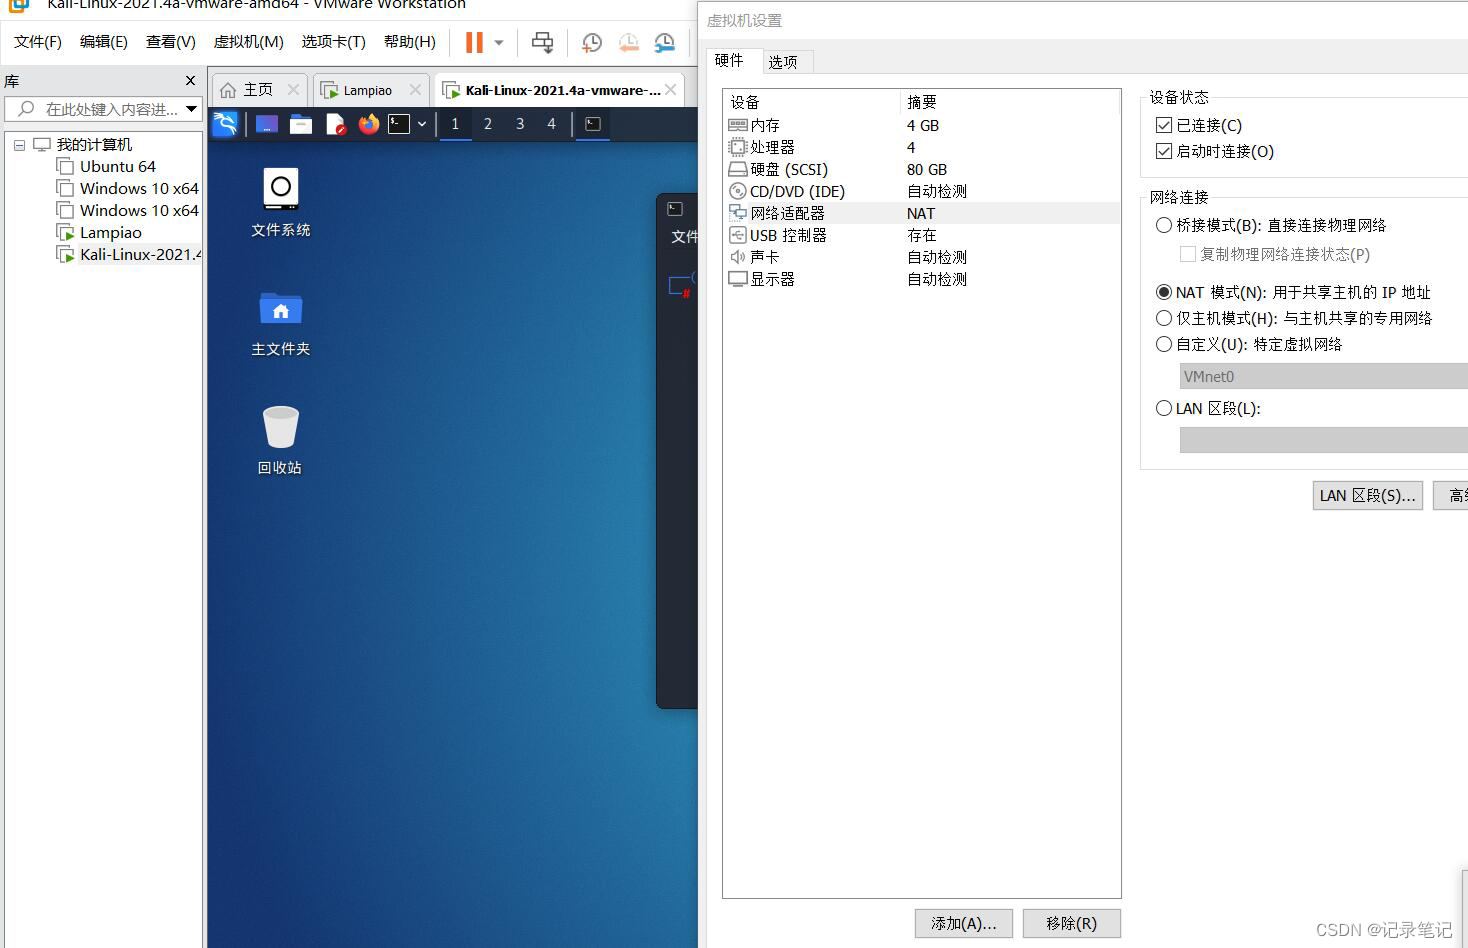The image size is (1468, 948).
Task: Expand the Kali terminal launcher dropdown arrow
Action: (422, 124)
